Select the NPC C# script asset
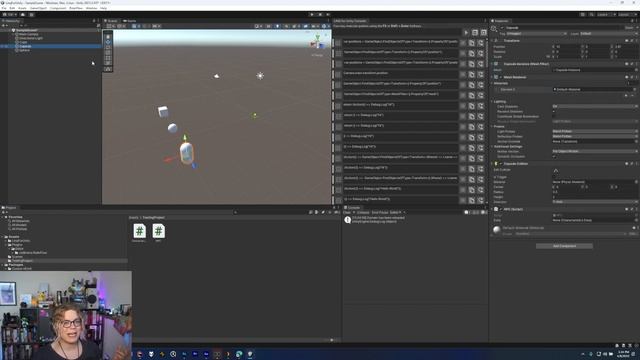This screenshot has height=360, width=640. [x=158, y=231]
